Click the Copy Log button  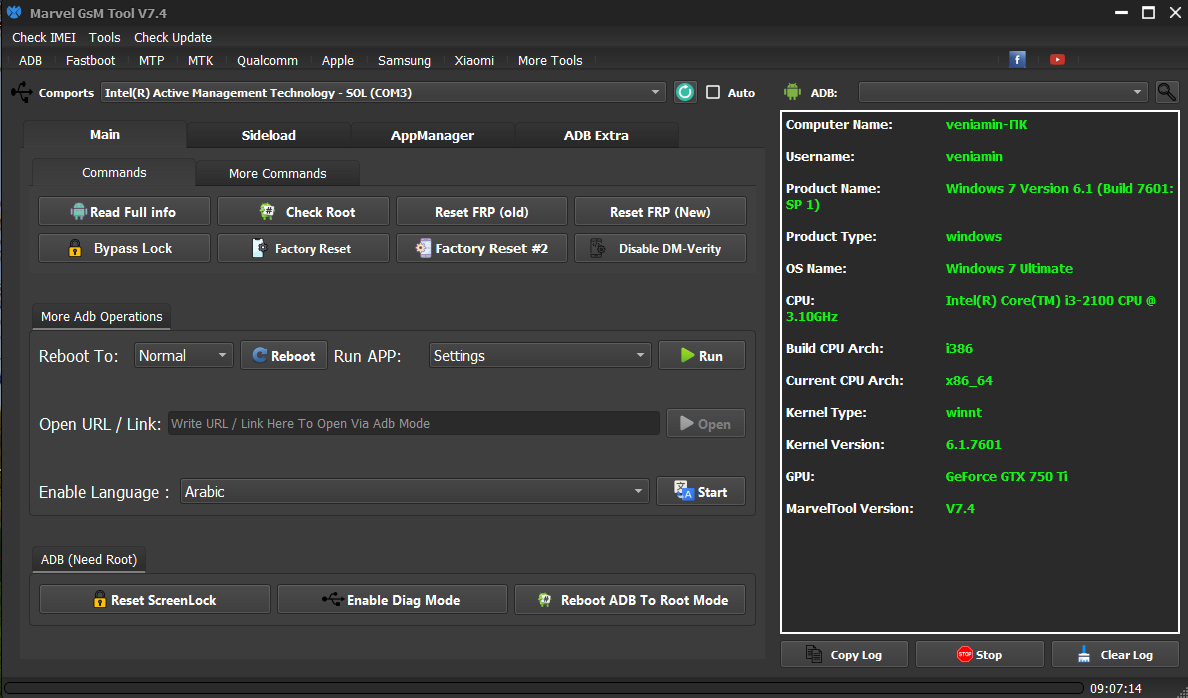pos(844,654)
